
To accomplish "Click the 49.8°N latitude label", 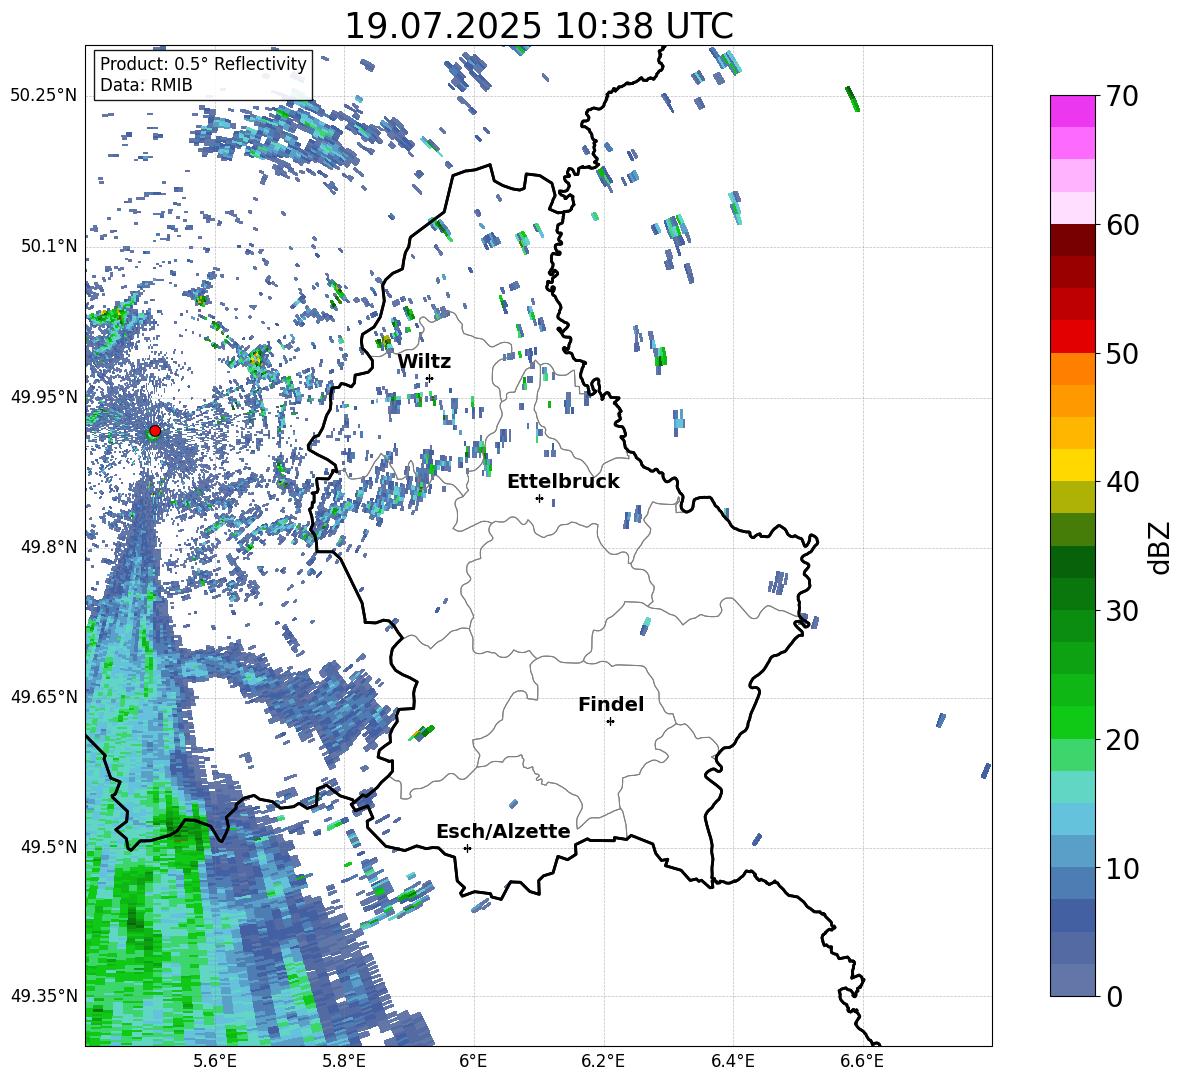I will click(49, 547).
